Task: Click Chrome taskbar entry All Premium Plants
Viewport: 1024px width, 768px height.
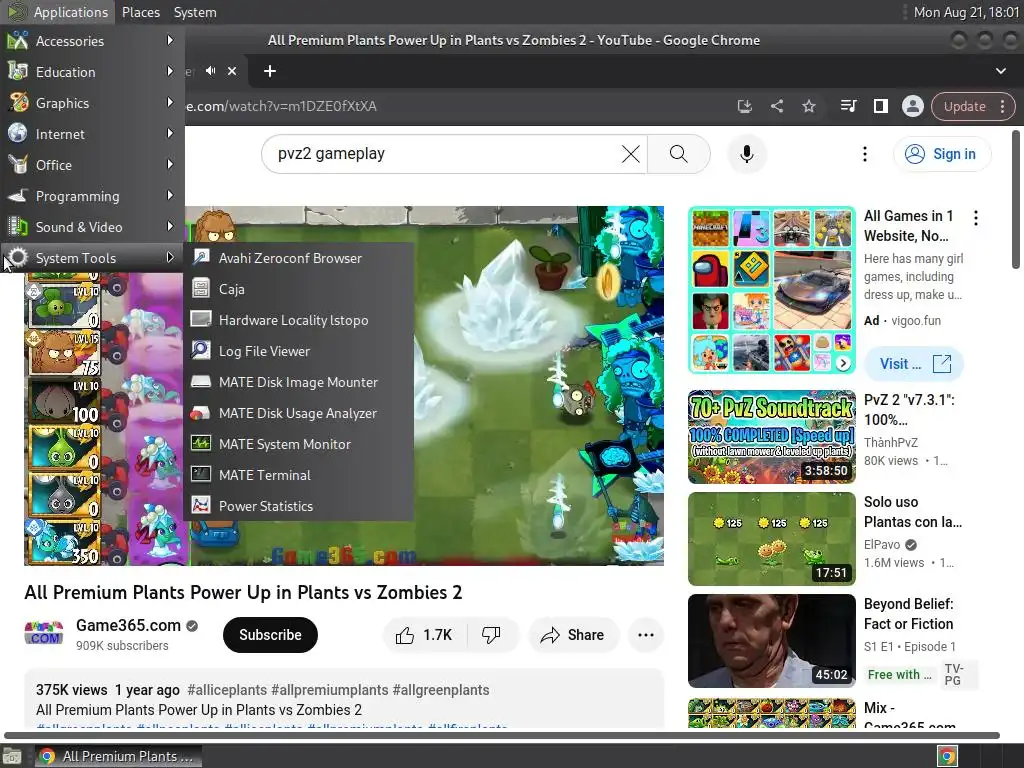Action: [118, 756]
